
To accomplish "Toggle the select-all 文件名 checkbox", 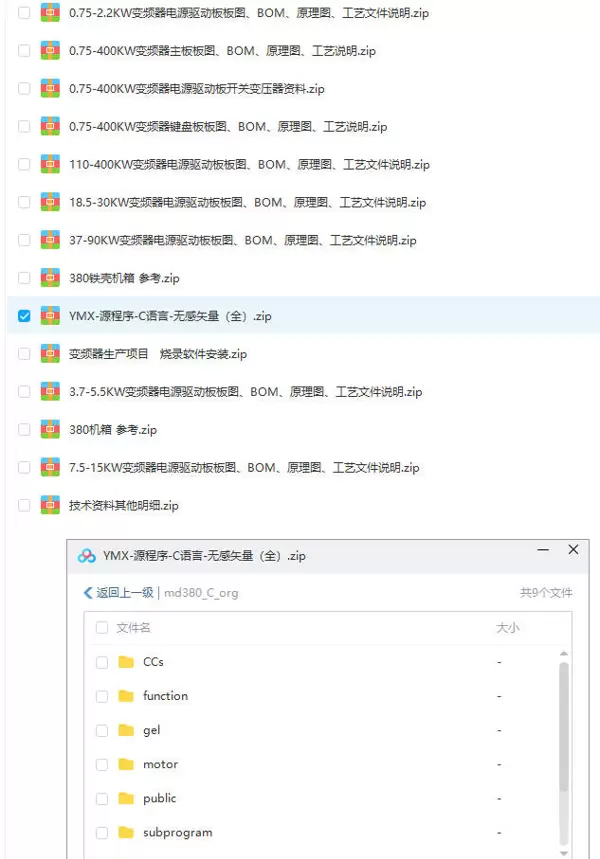I will tap(102, 627).
